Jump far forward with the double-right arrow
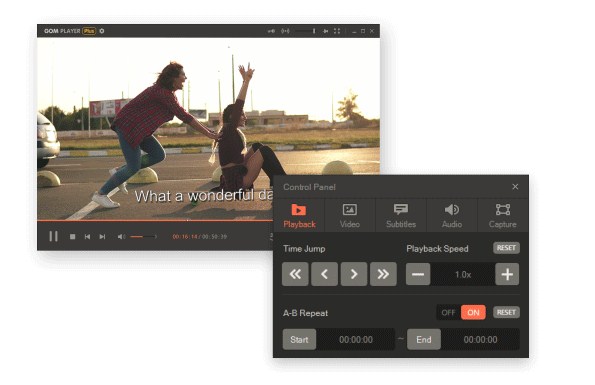Image resolution: width=595 pixels, height=385 pixels. [x=383, y=274]
